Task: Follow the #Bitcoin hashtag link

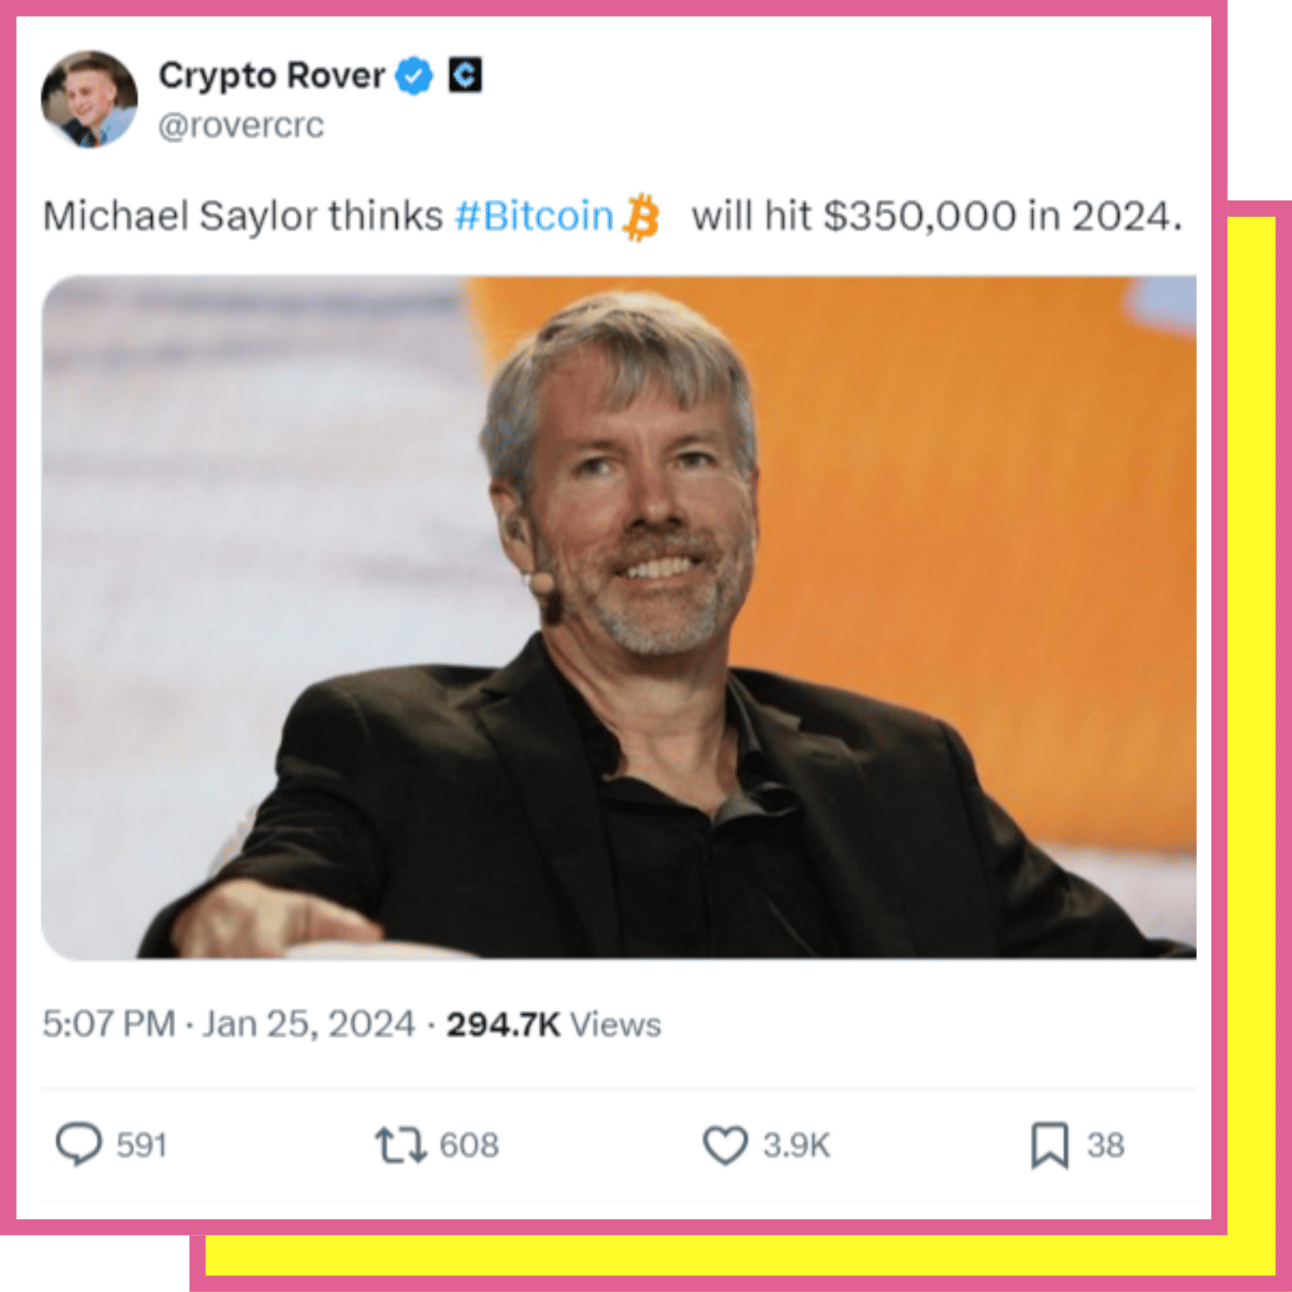Action: (x=534, y=216)
